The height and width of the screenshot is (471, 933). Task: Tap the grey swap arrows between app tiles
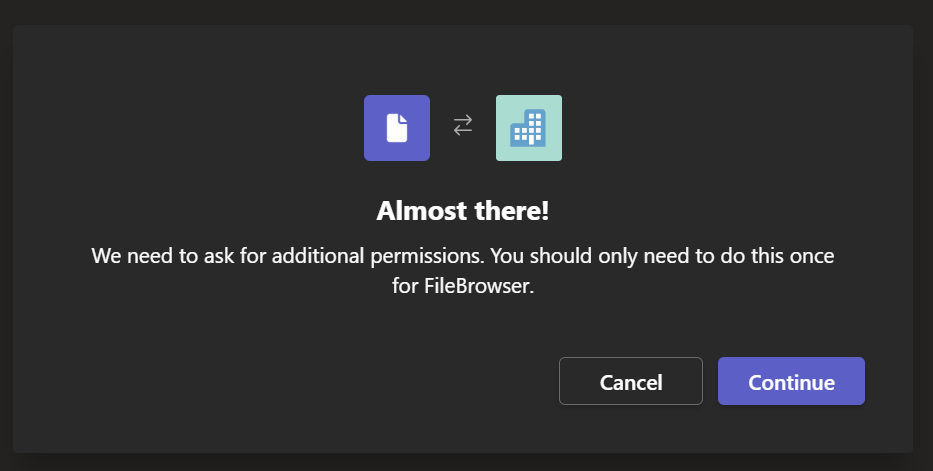462,126
